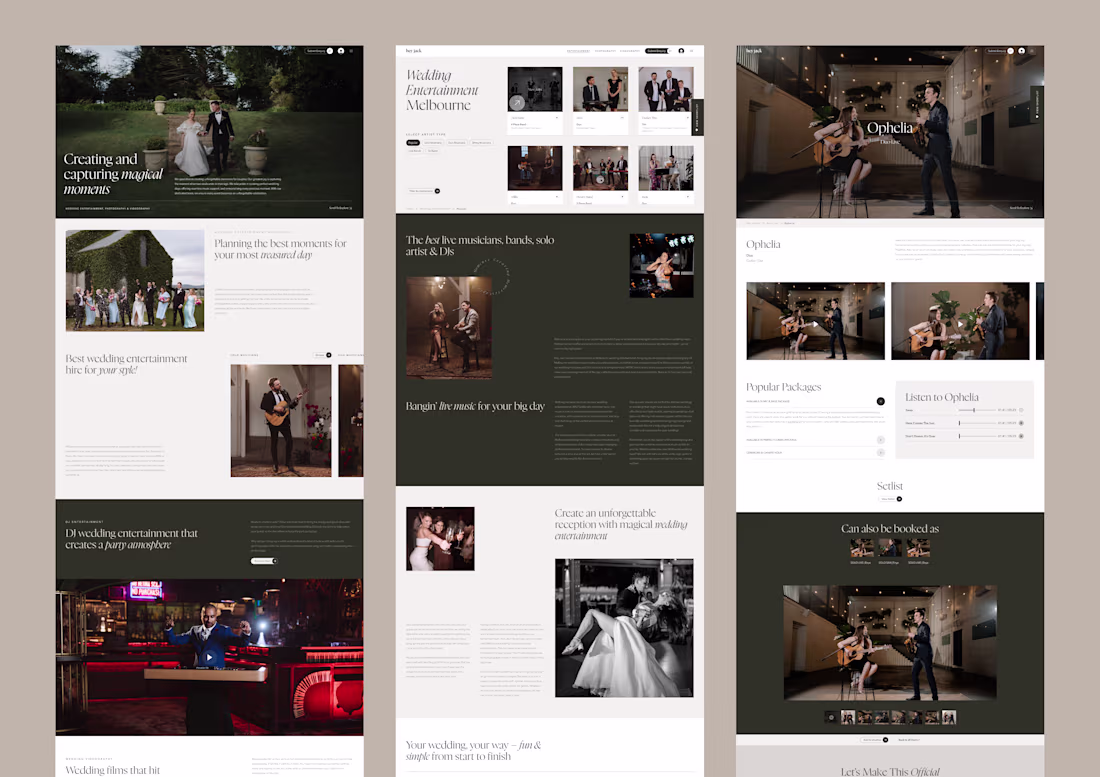Expand third Popular Packages item

[880, 452]
